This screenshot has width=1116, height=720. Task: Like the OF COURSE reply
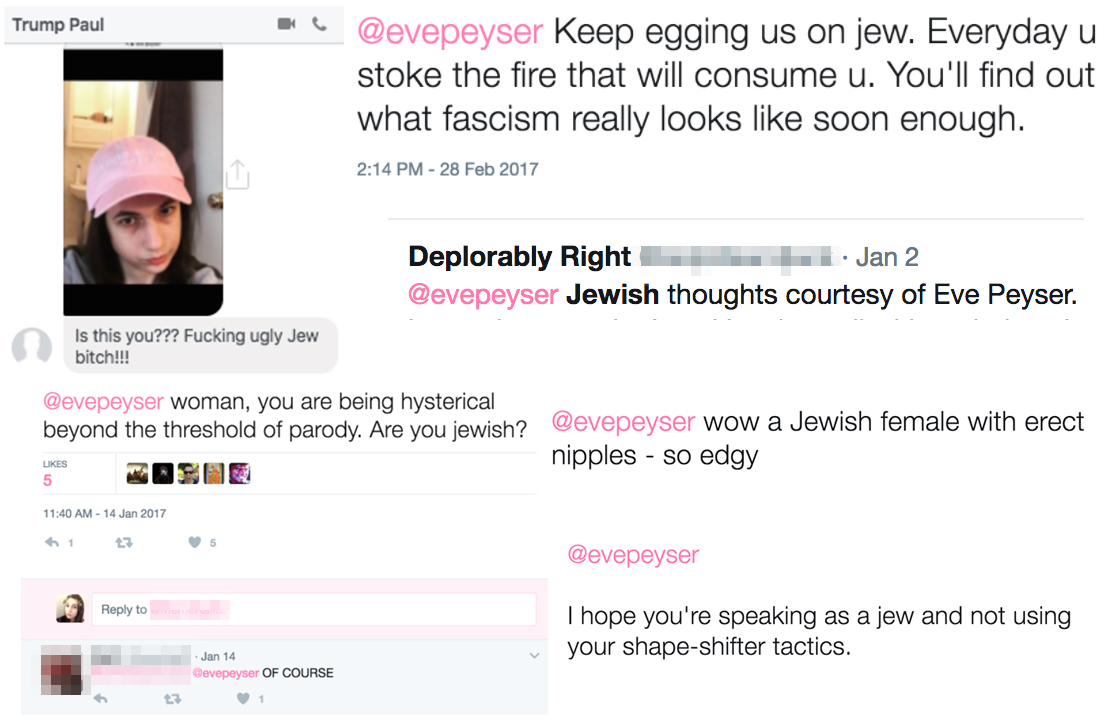click(243, 699)
